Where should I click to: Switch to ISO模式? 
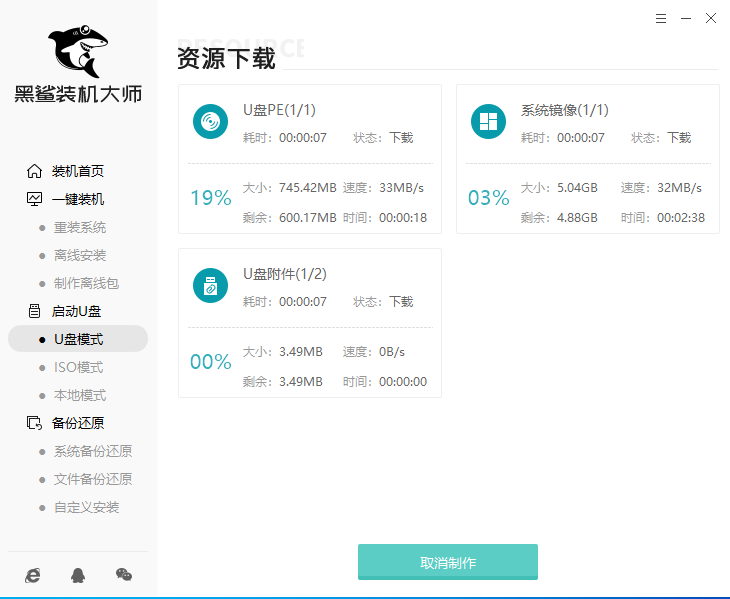click(78, 367)
